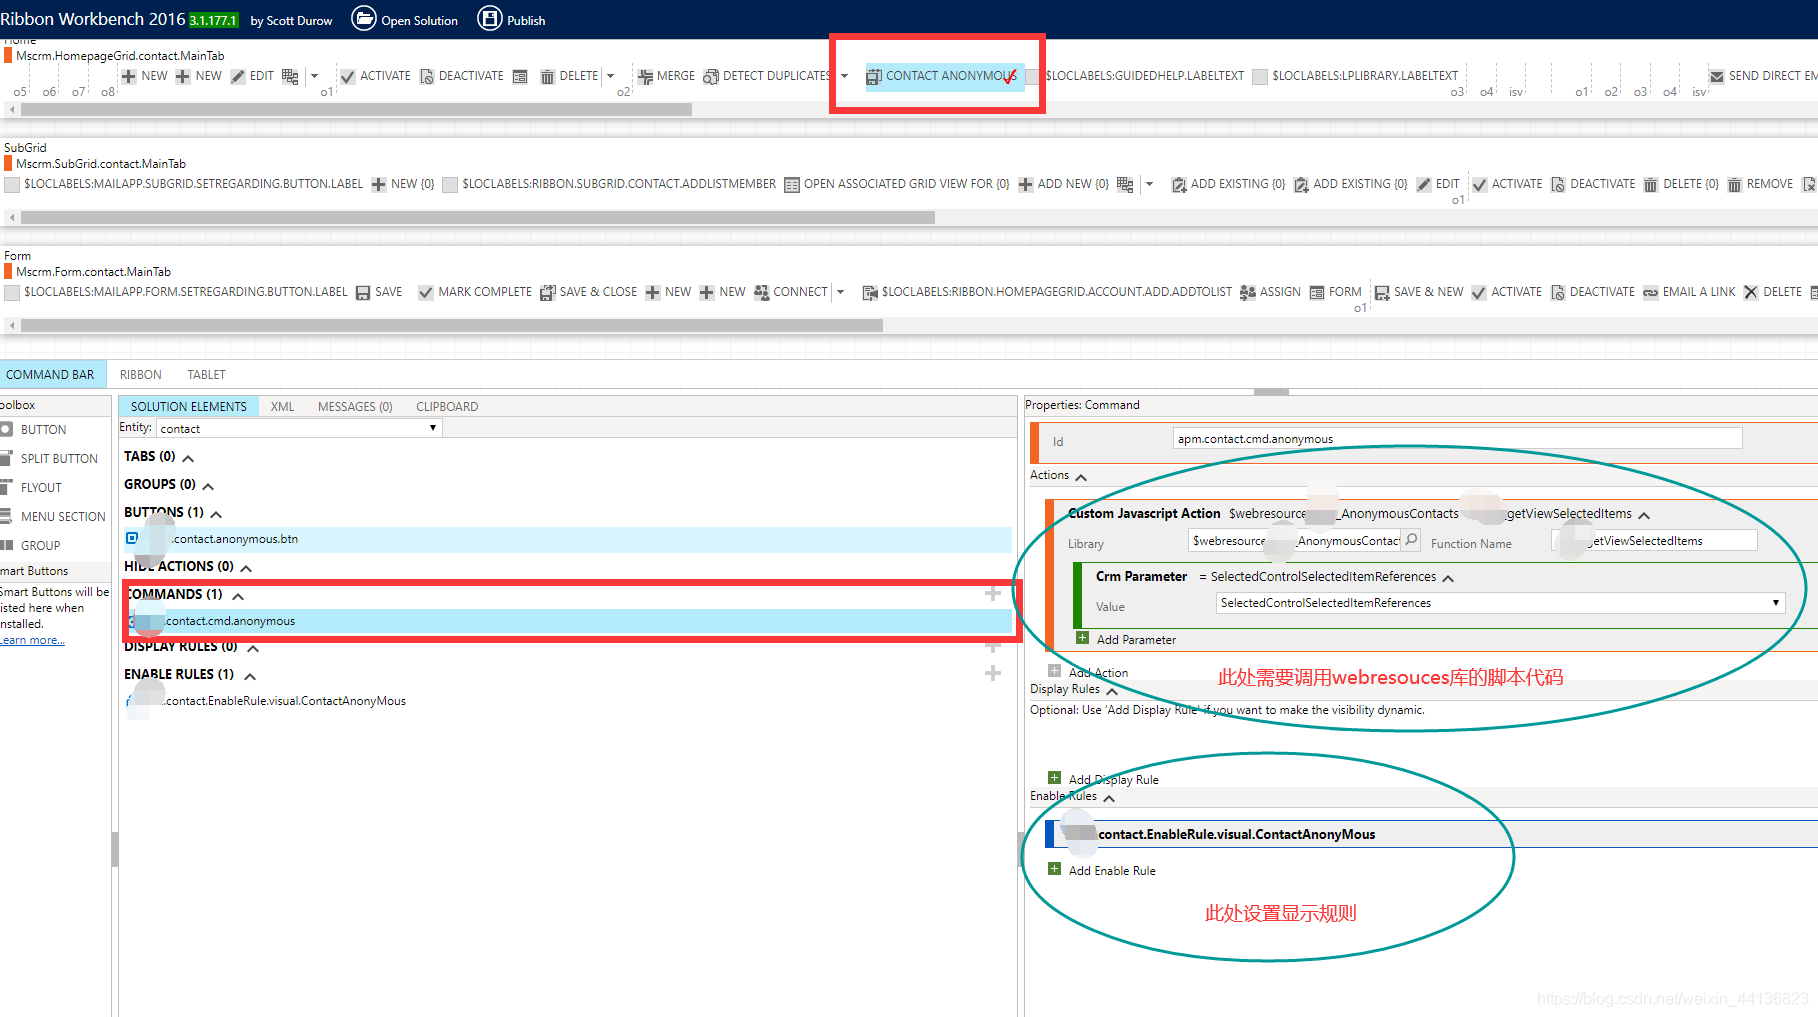Screen dimensions: 1818x1017
Task: Click the SubGrid Remove trash icon
Action: (1735, 185)
